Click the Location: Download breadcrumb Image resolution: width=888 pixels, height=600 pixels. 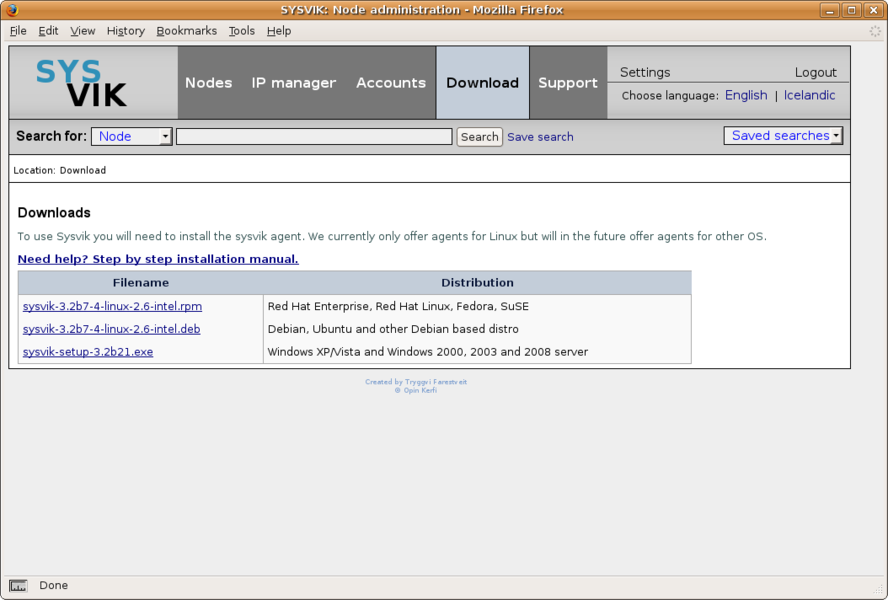pyautogui.click(x=59, y=170)
